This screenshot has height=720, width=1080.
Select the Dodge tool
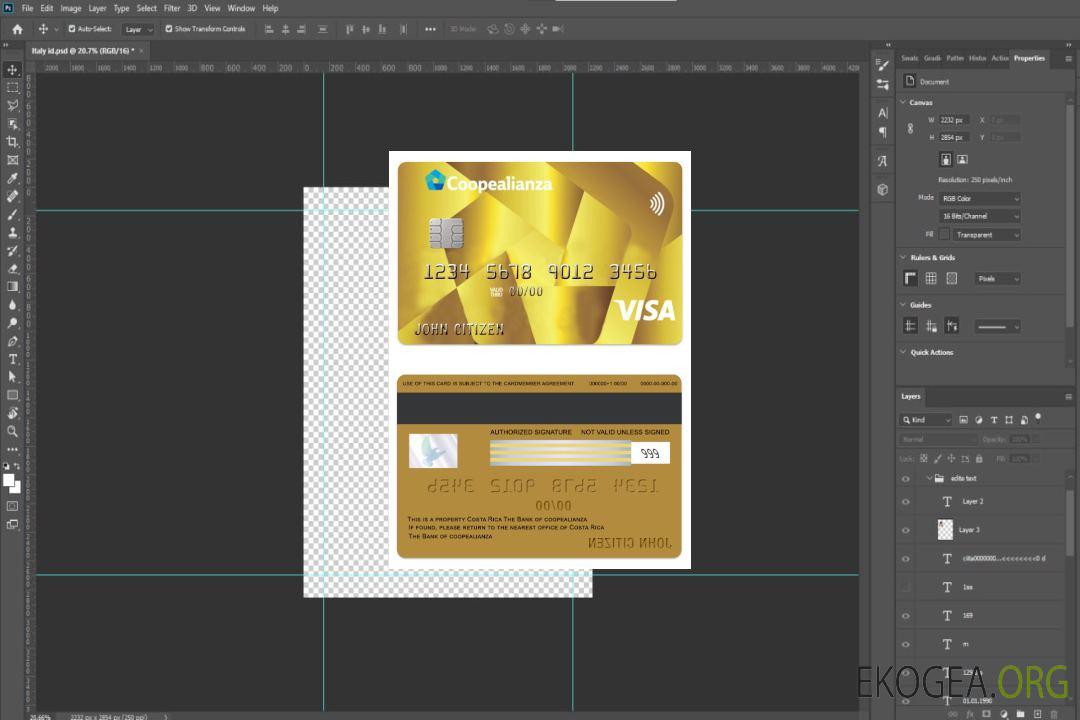12,322
